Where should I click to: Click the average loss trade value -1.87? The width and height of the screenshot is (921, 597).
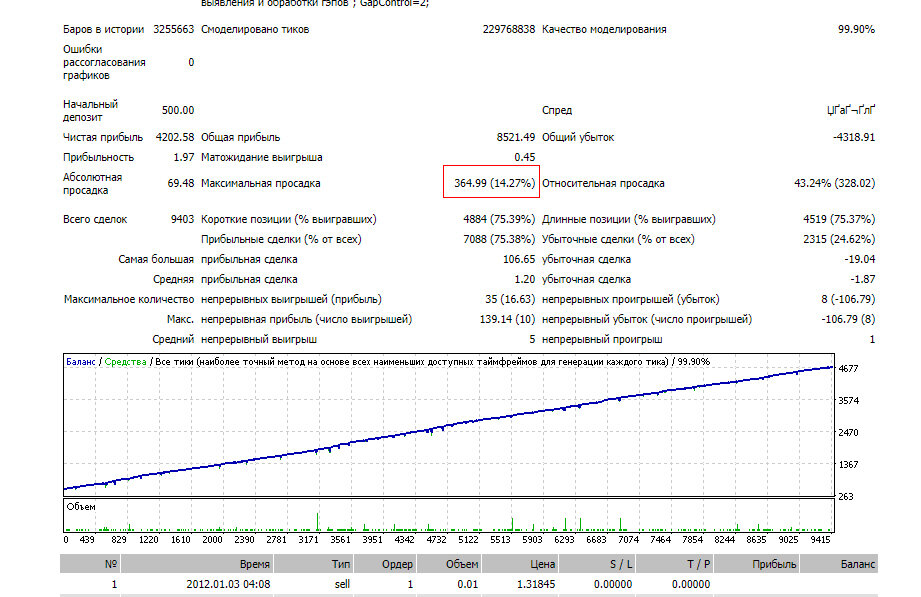pos(863,280)
